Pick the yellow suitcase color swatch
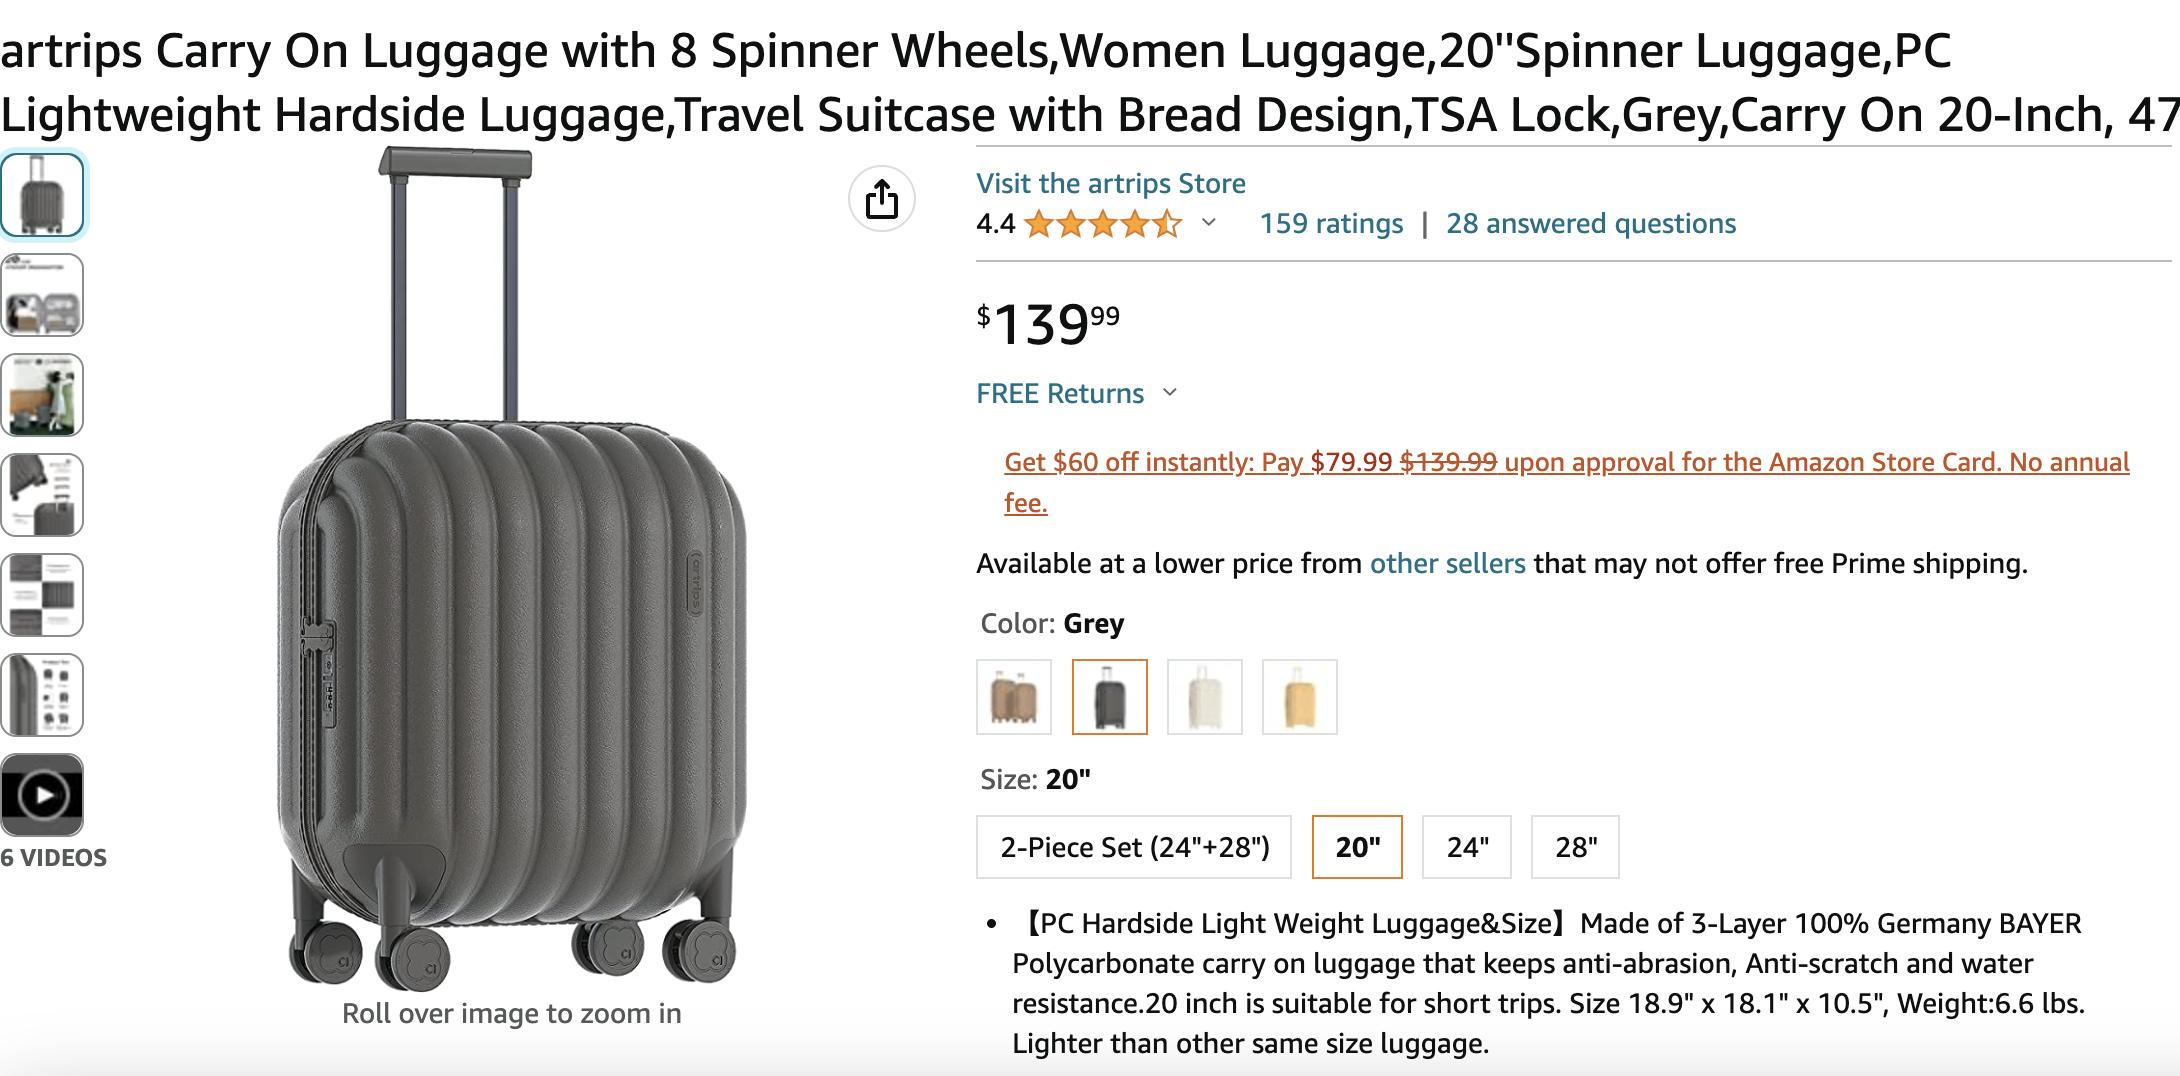2180x1076 pixels. pyautogui.click(x=1299, y=697)
